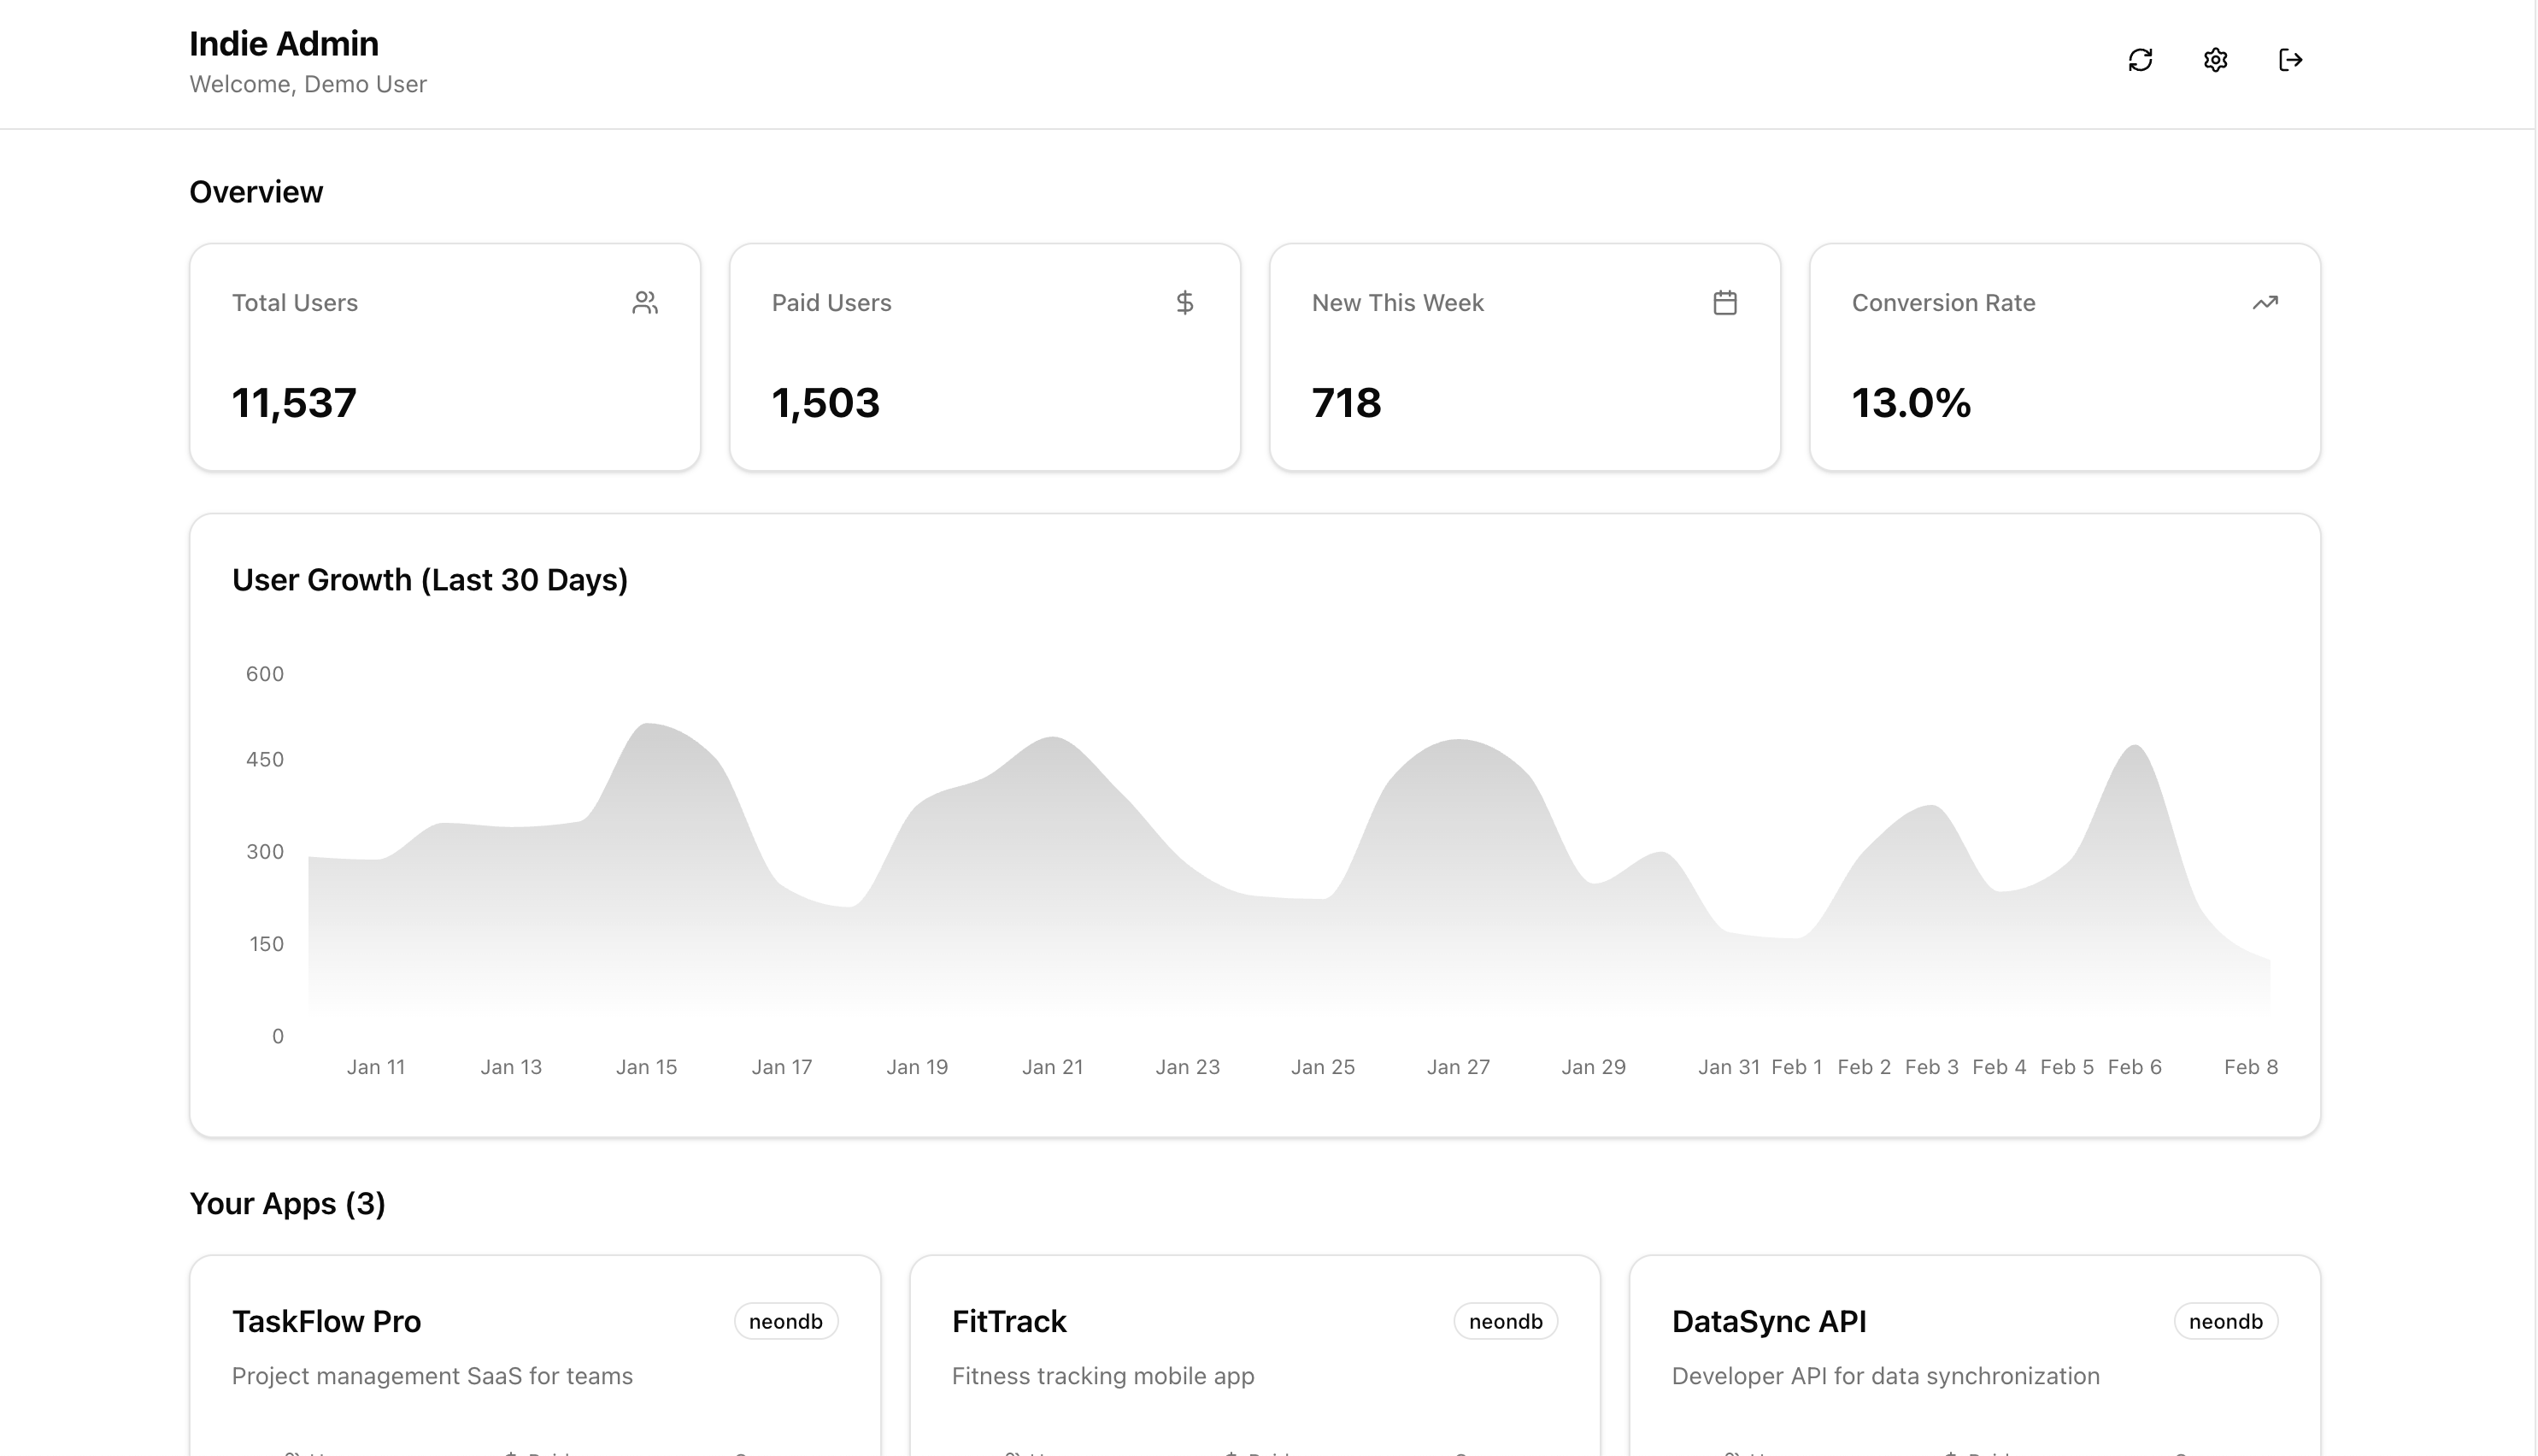The height and width of the screenshot is (1456, 2538).
Task: Click the neondb badge on TaskFlow Pro
Action: point(785,1321)
